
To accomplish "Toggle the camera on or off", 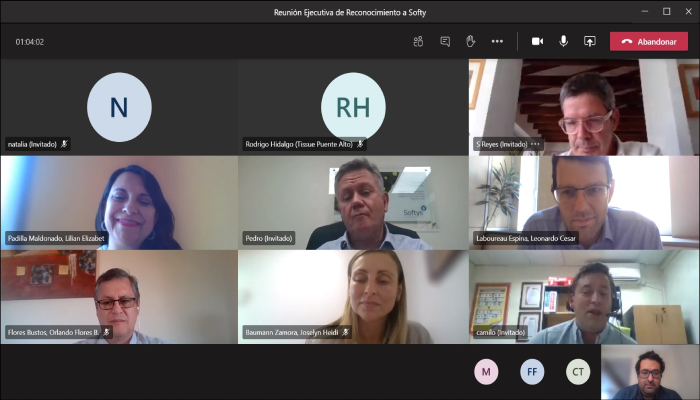I will (x=537, y=41).
